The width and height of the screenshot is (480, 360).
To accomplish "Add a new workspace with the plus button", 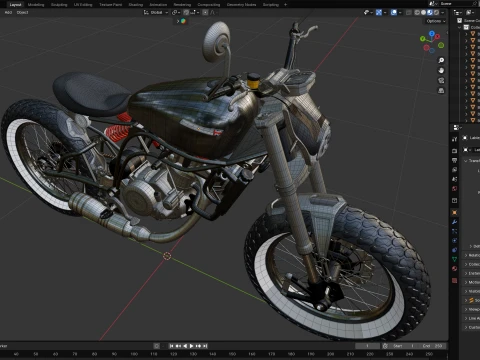I will point(285,5).
